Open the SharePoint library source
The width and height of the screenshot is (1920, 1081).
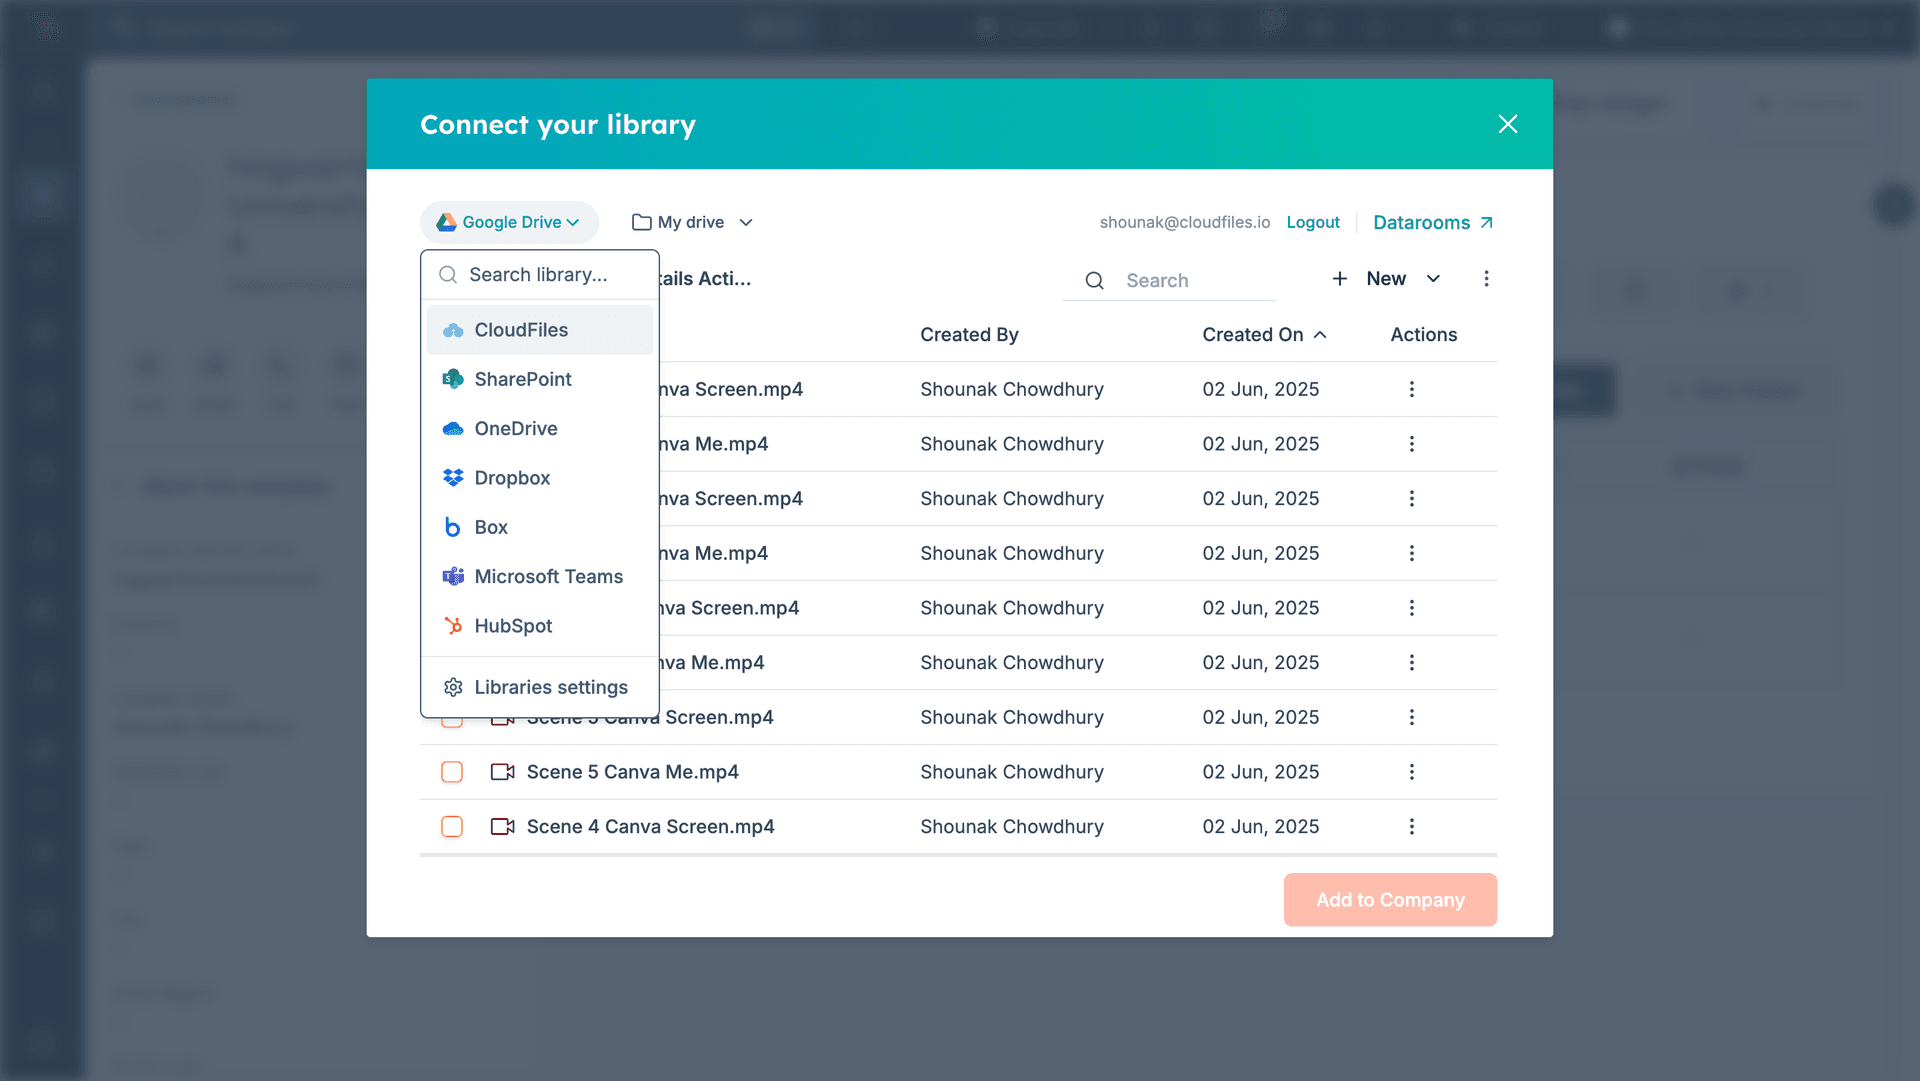tap(452, 379)
